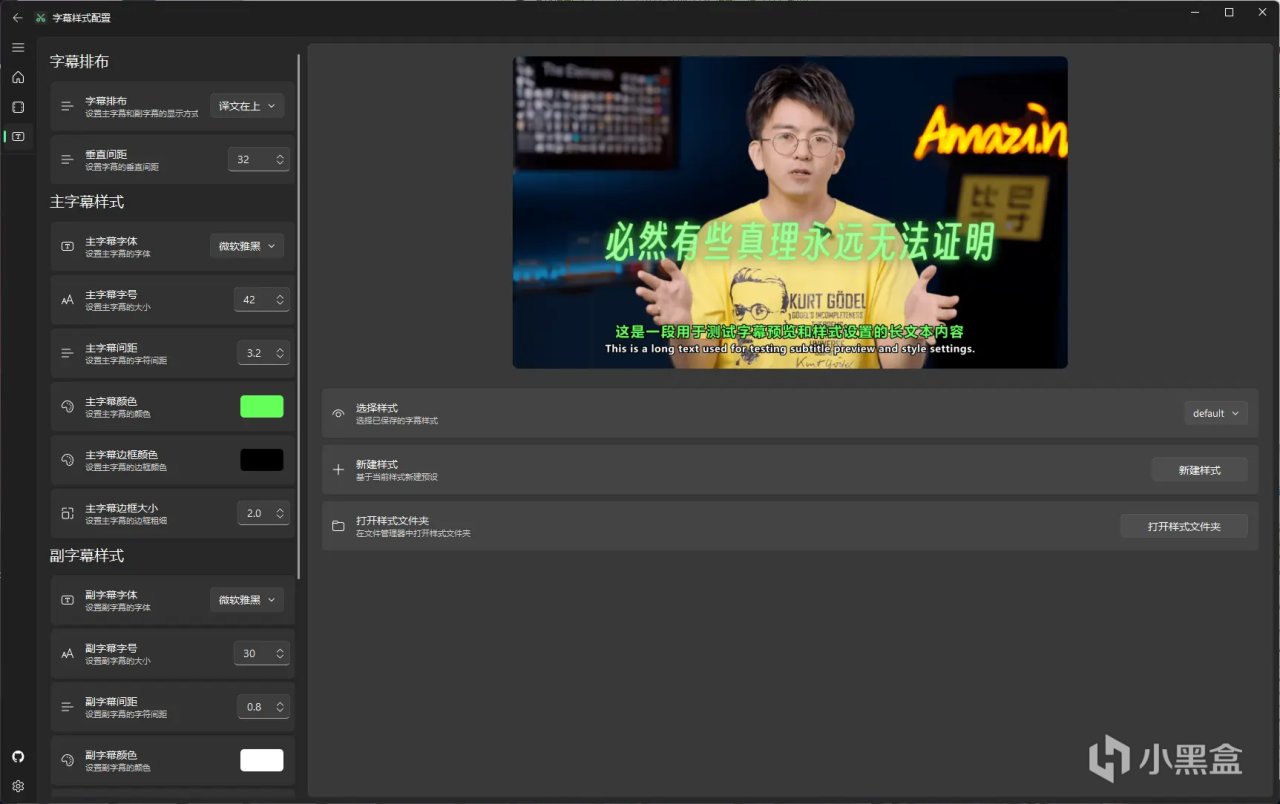Pick the black 主字幕边框颜色 swatch
The height and width of the screenshot is (804, 1280).
(262, 460)
